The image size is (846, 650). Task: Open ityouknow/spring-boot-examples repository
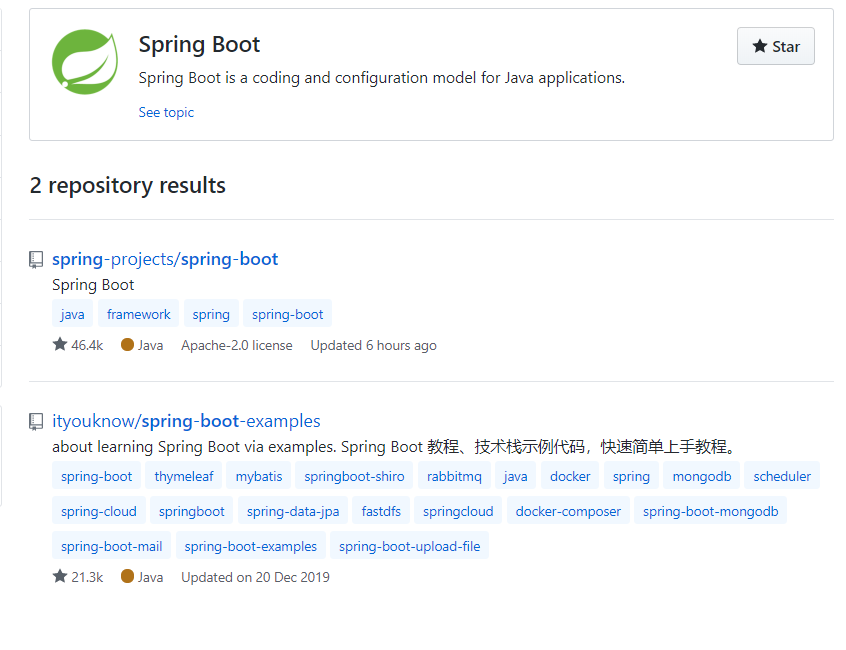pyautogui.click(x=186, y=421)
